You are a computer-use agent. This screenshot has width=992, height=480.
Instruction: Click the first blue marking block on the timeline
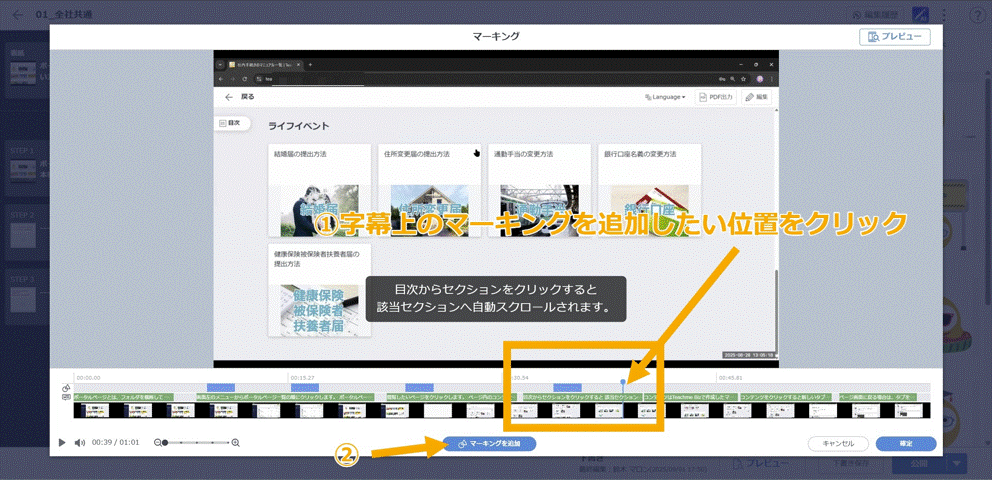[x=220, y=387]
